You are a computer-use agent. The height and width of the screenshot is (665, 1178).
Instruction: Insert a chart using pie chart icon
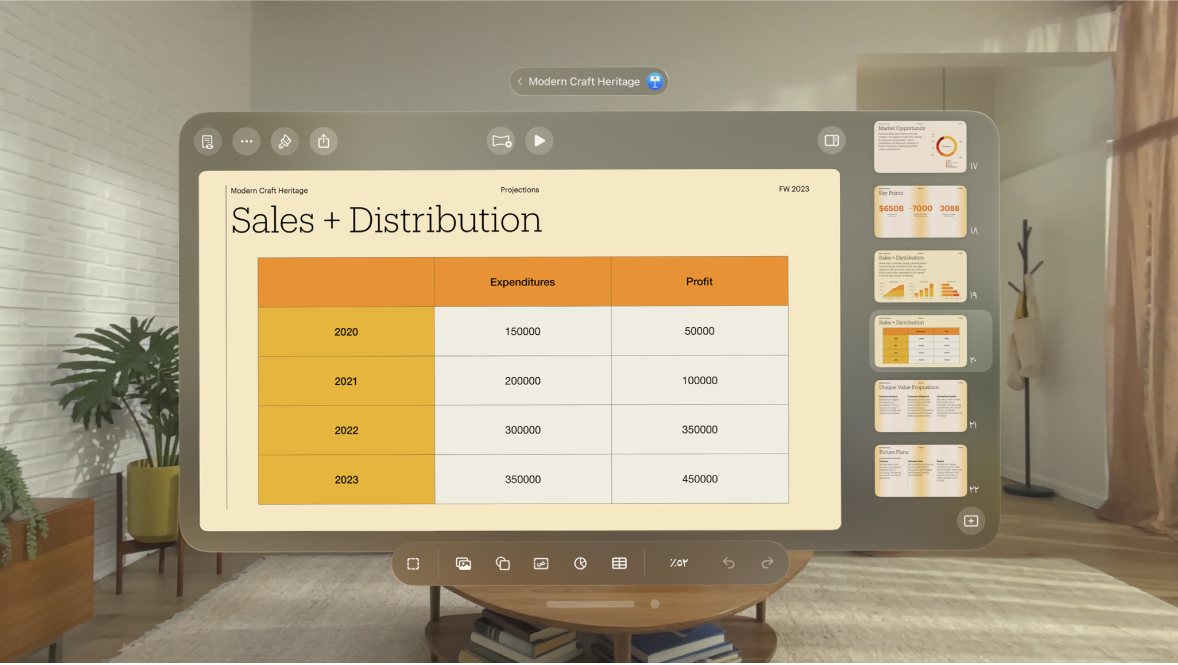pyautogui.click(x=580, y=564)
